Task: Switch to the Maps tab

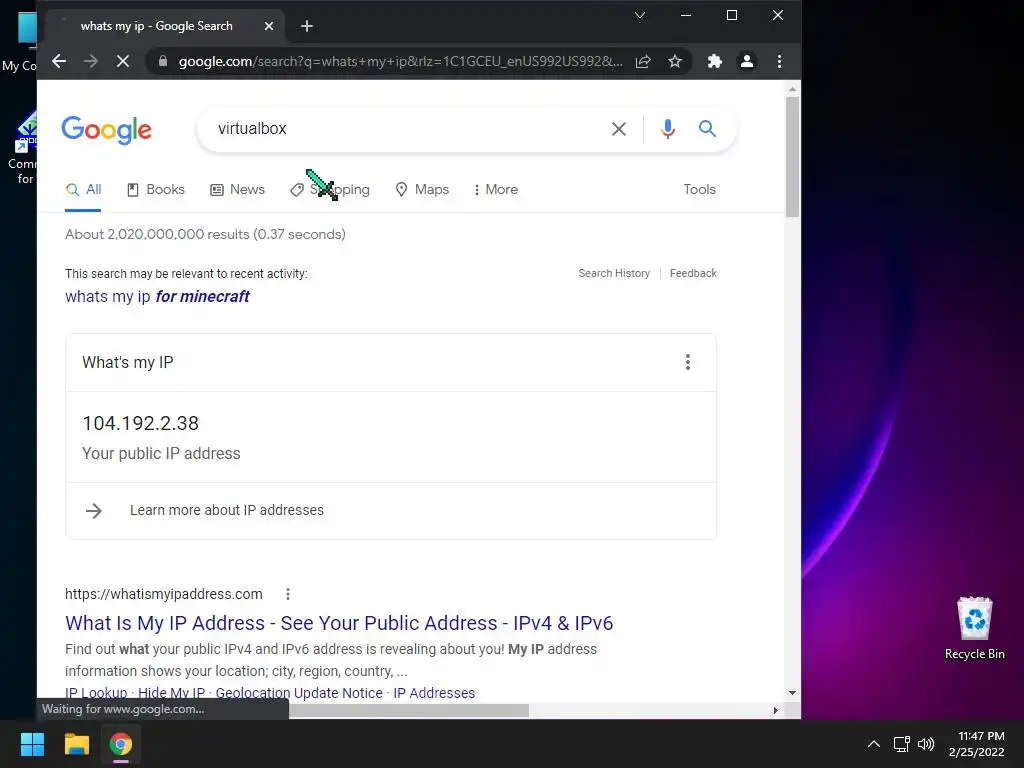Action: [423, 190]
